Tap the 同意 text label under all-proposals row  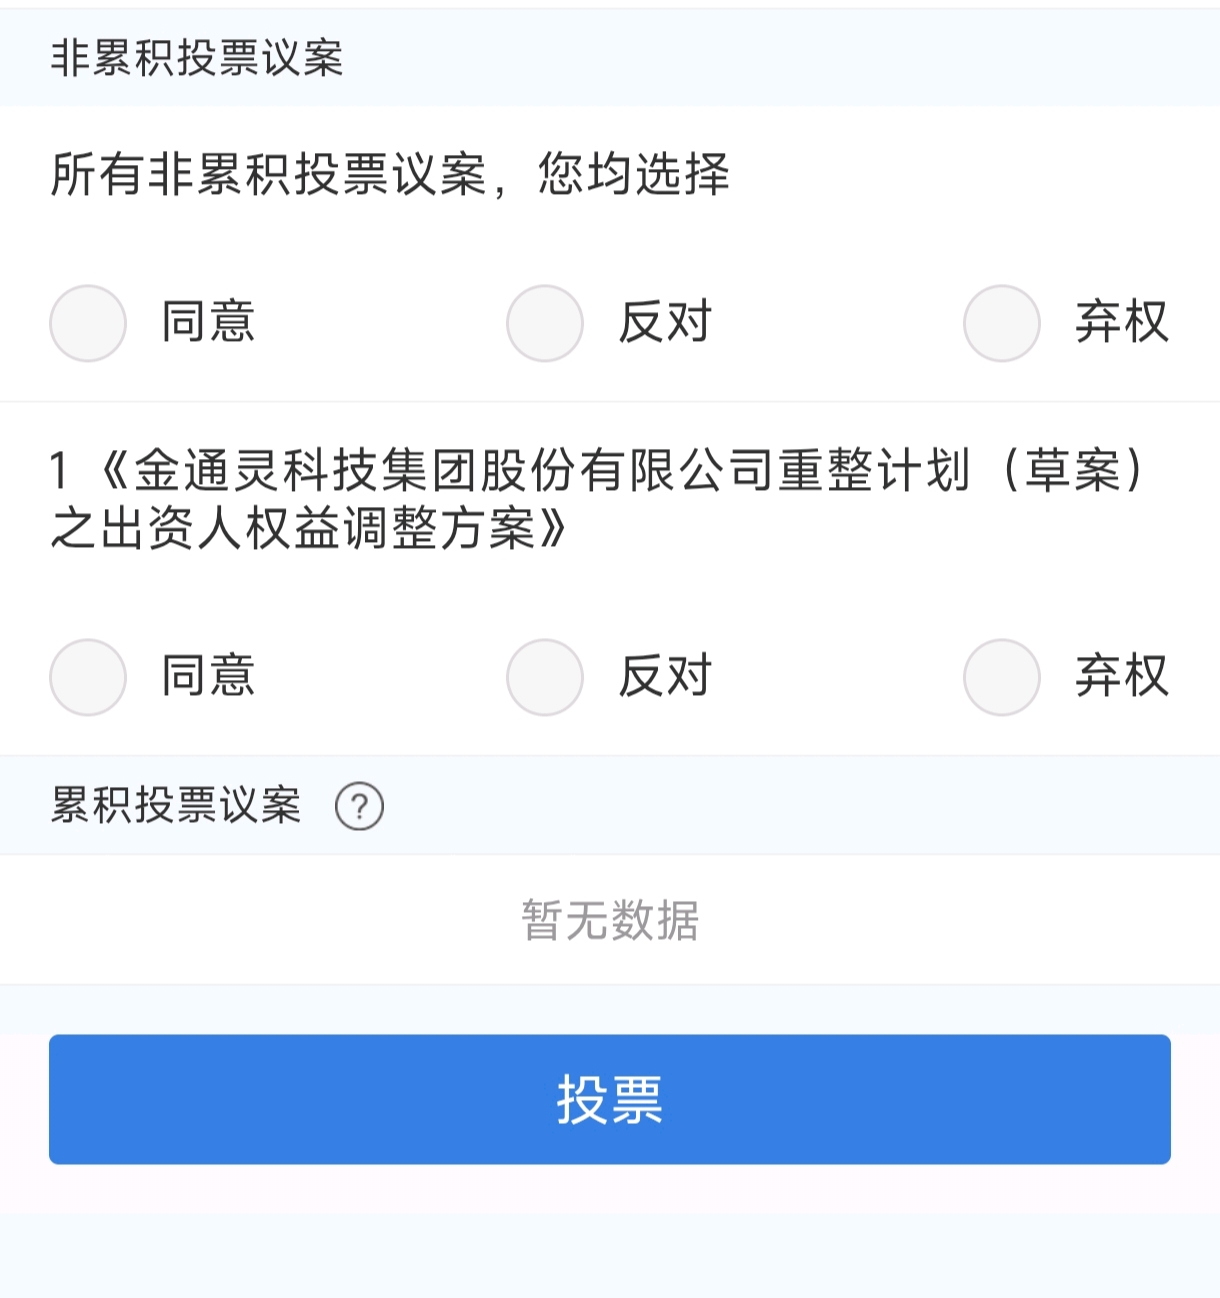pos(208,323)
